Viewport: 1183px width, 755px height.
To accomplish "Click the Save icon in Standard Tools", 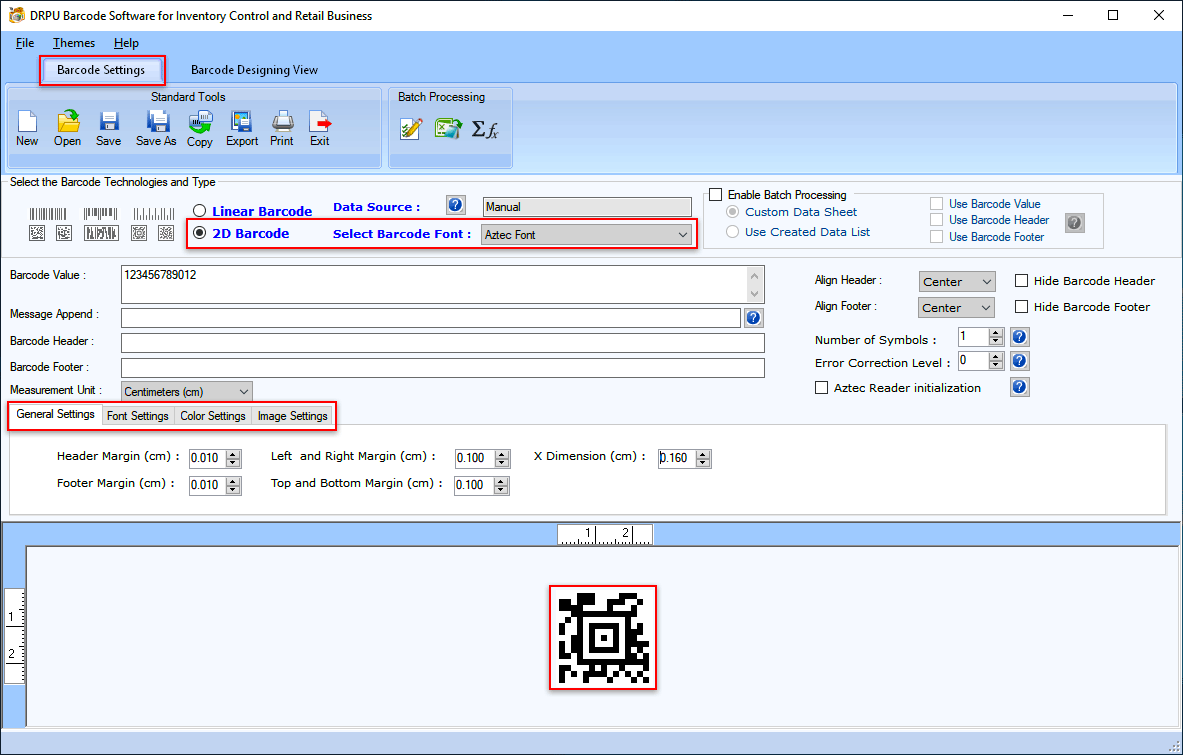I will point(109,128).
